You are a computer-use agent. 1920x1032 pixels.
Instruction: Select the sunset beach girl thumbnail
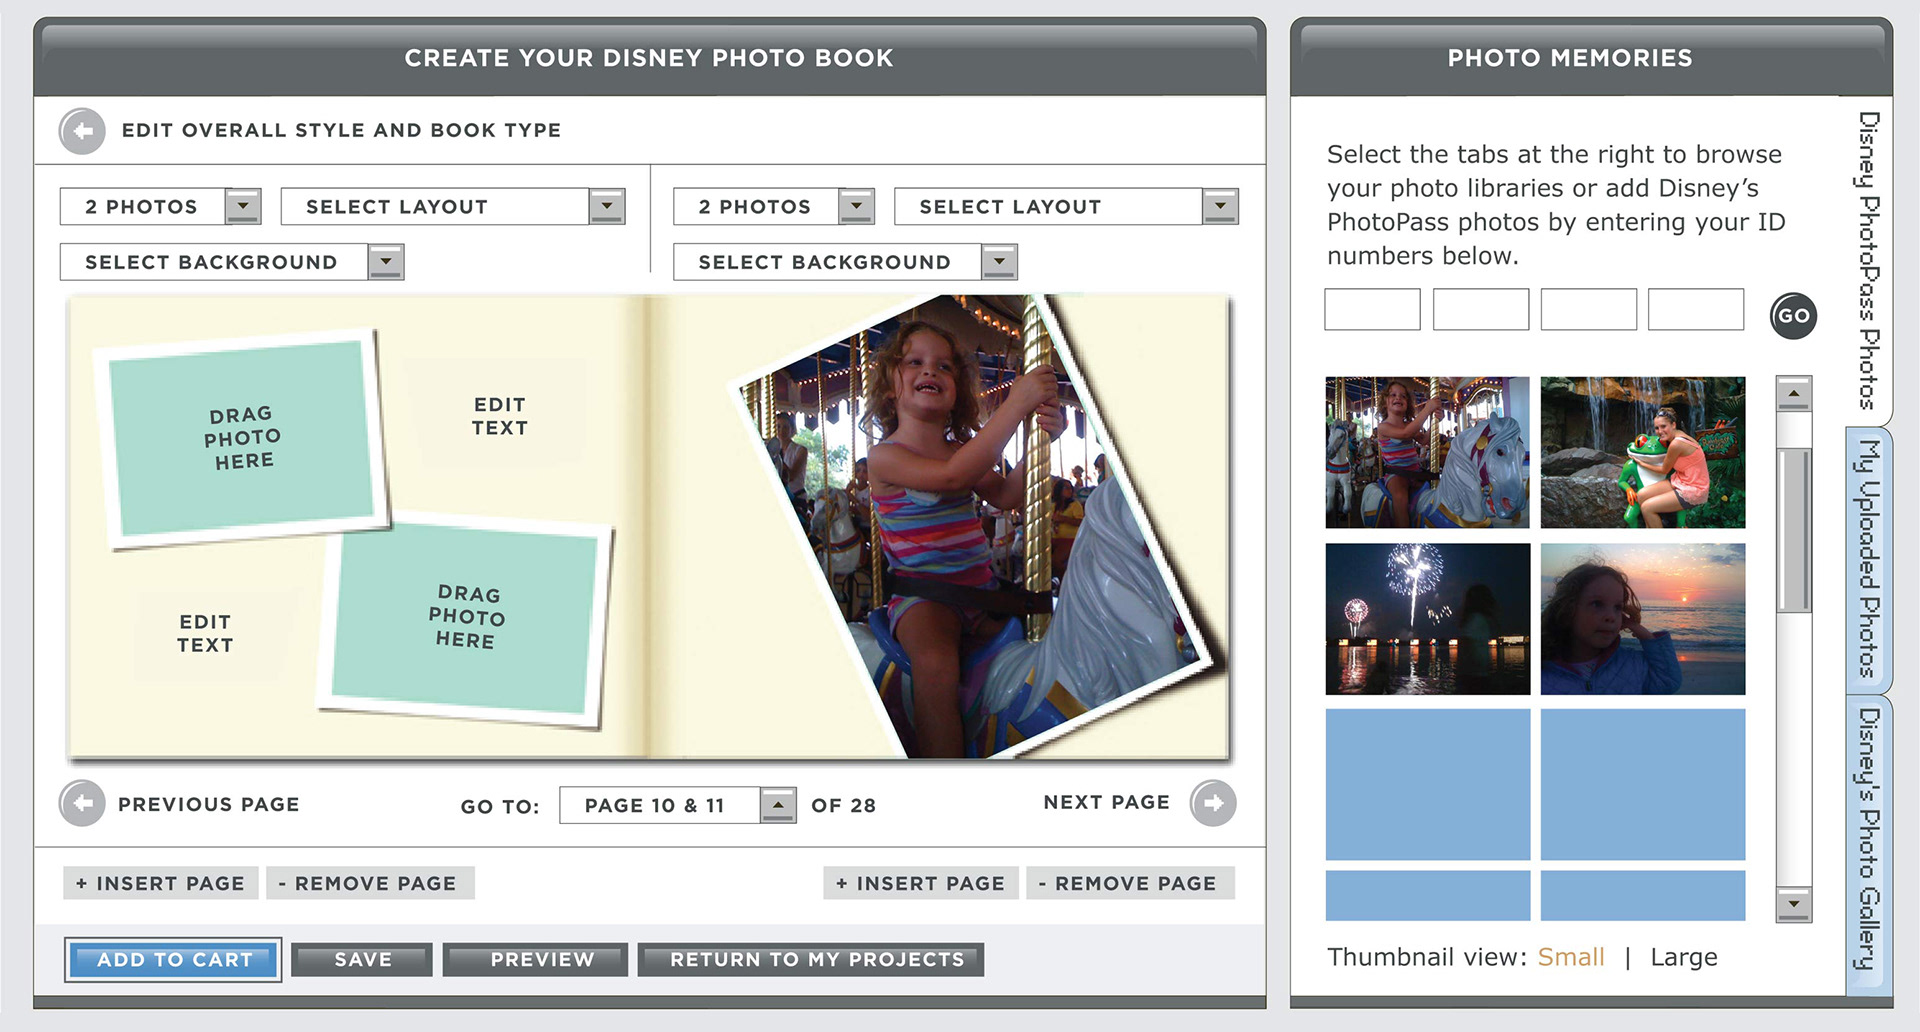pyautogui.click(x=1643, y=619)
